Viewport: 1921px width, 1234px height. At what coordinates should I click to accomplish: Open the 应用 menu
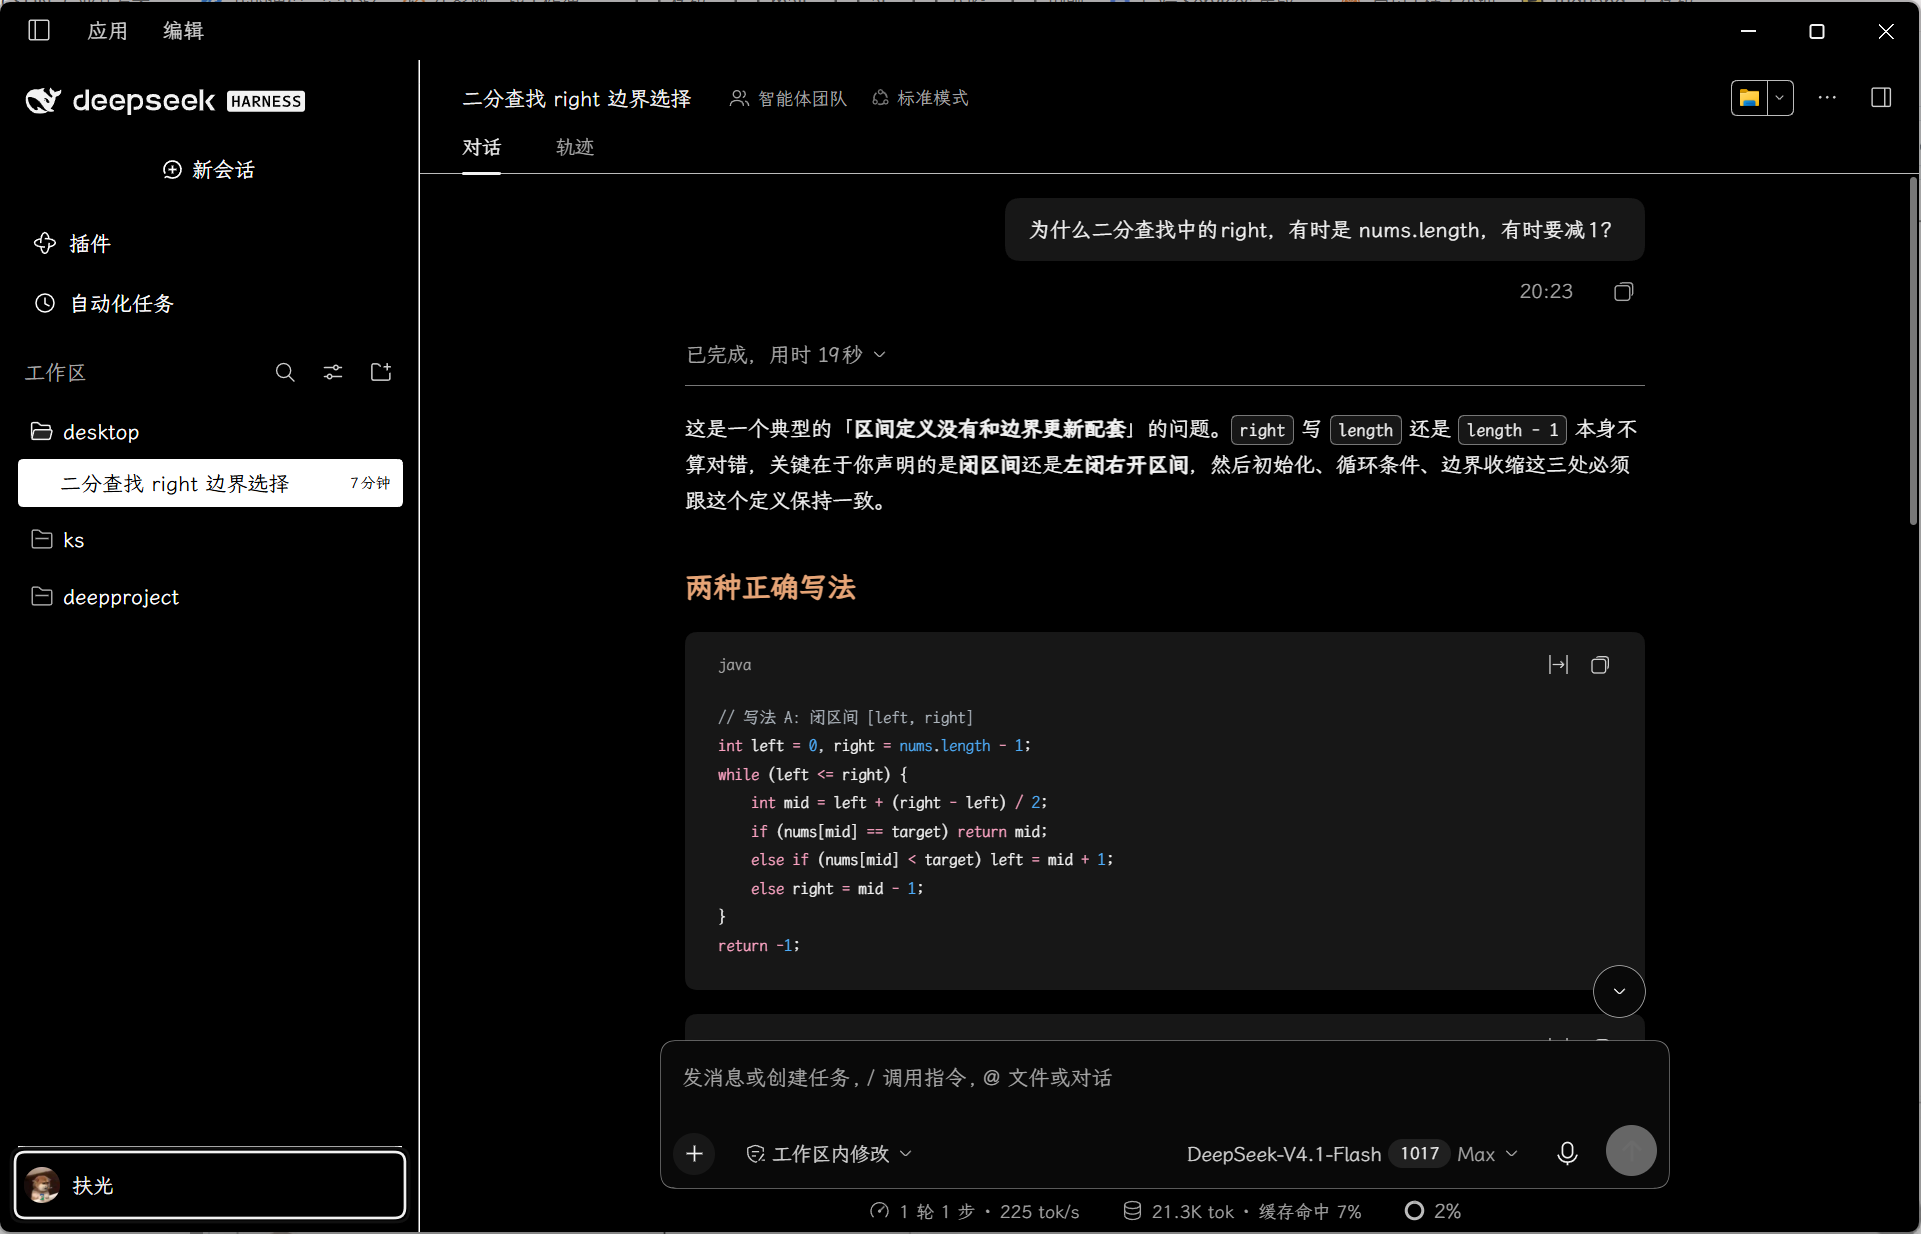(x=107, y=31)
